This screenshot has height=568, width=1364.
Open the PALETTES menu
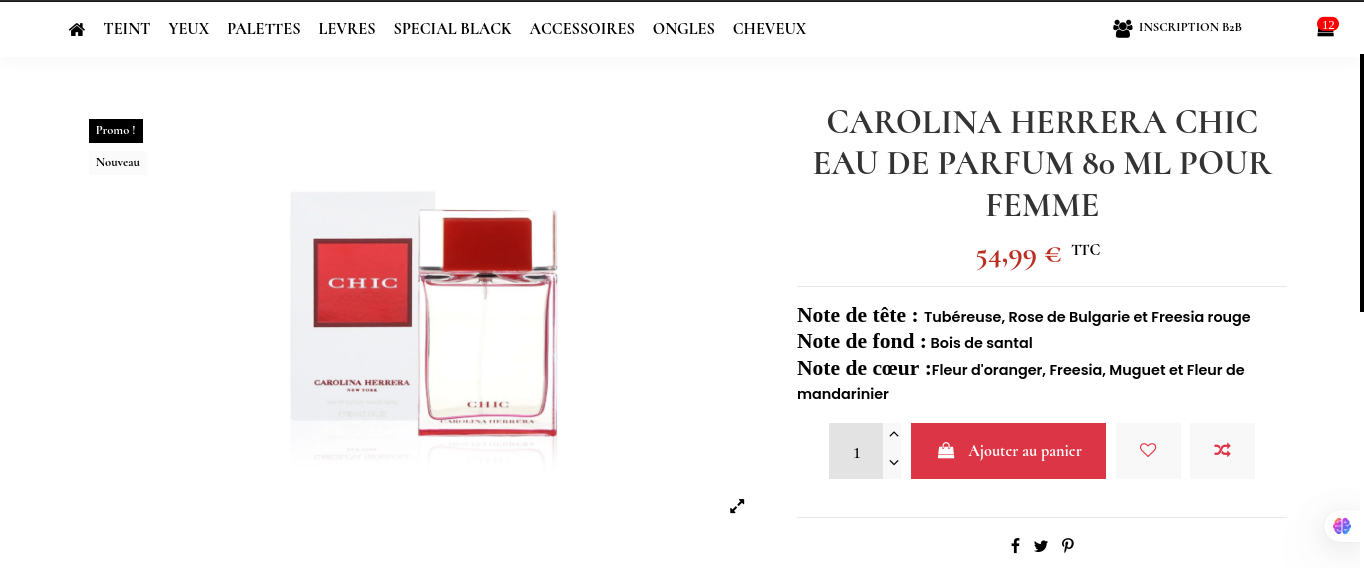[x=264, y=29]
